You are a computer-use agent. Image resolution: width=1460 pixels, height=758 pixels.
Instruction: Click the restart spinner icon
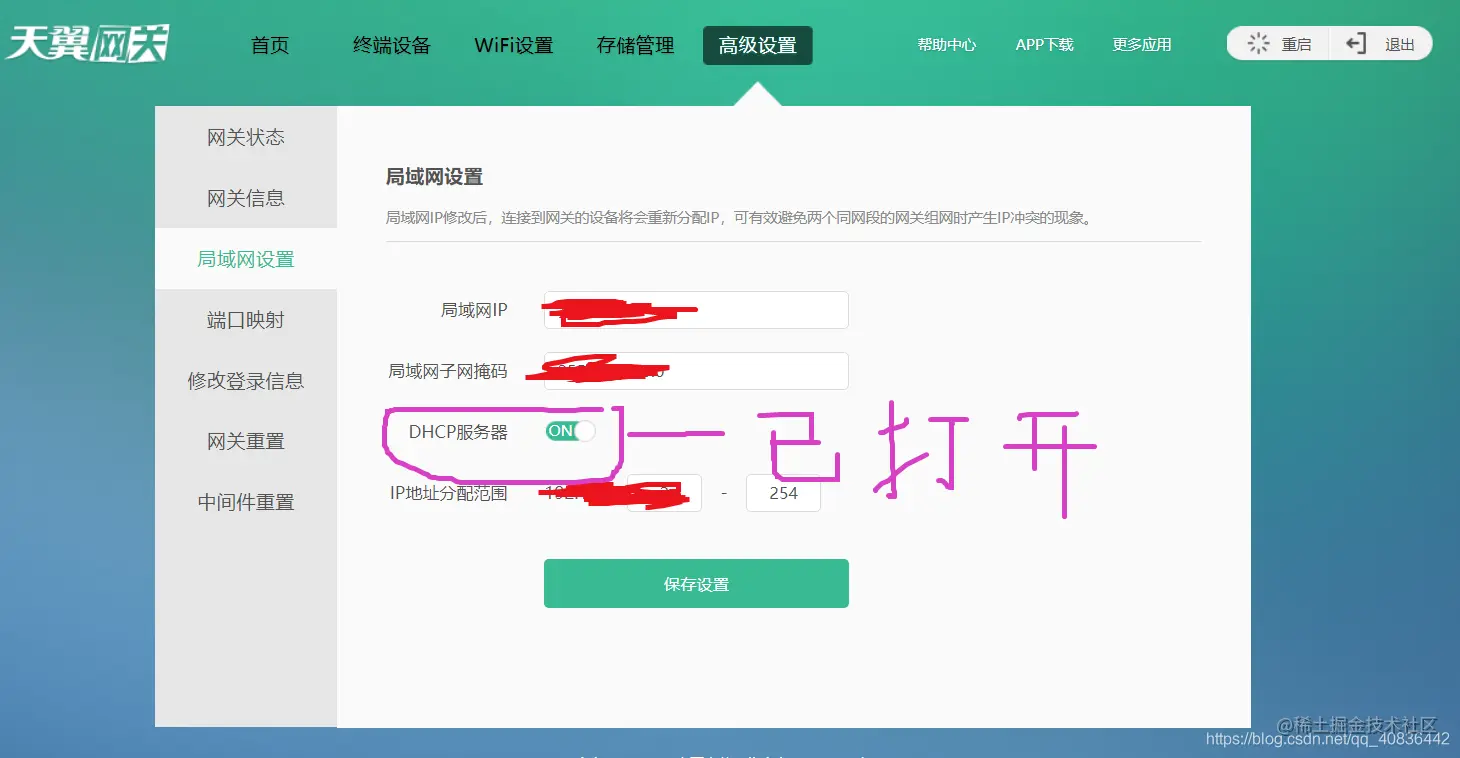[x=1258, y=44]
